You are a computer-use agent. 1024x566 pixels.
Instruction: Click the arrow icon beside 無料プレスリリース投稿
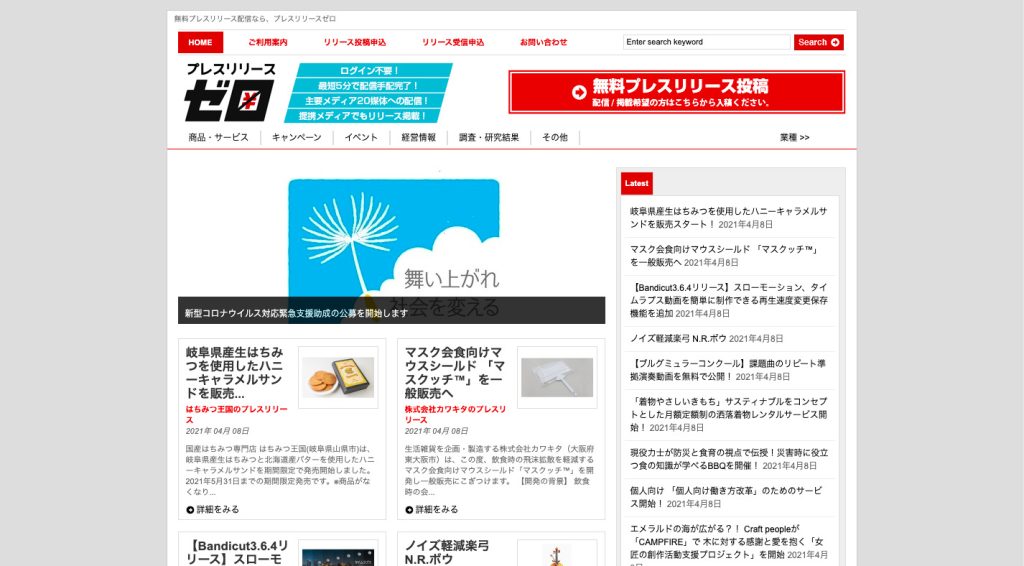point(579,92)
